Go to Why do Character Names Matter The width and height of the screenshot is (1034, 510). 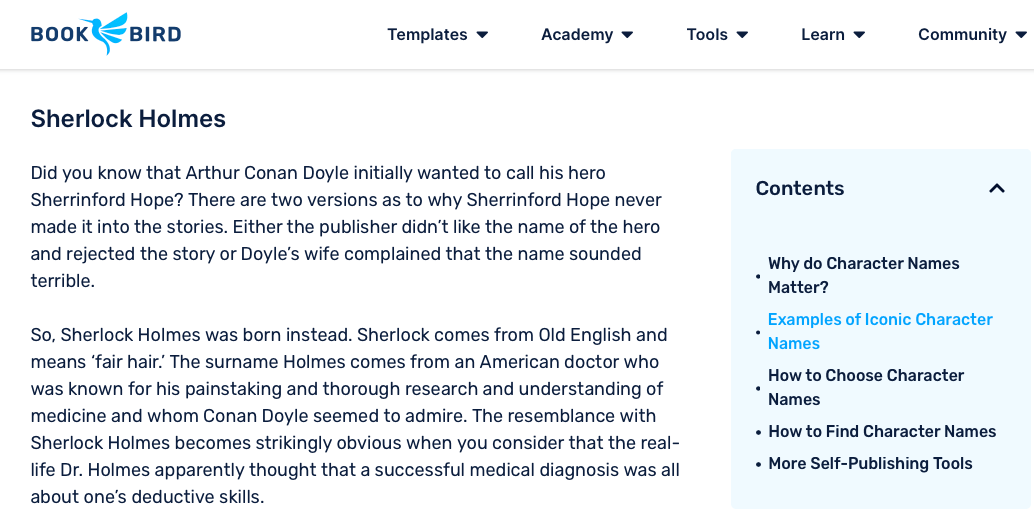863,275
